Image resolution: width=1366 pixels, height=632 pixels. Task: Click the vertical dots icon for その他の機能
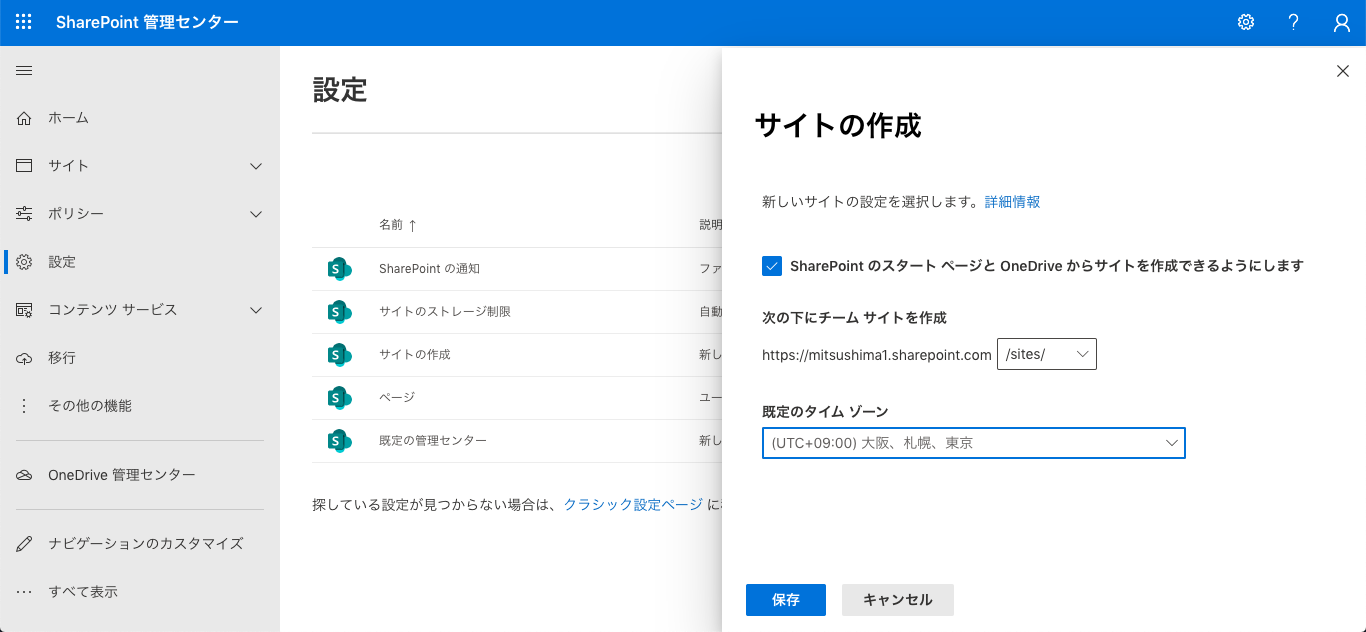tap(25, 406)
